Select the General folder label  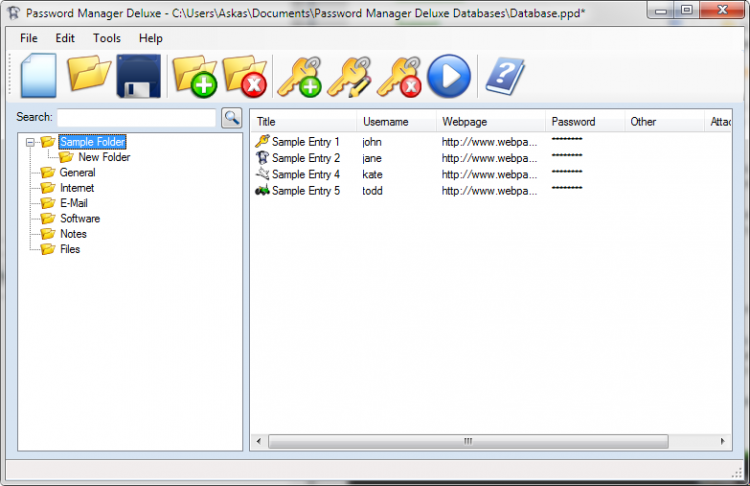click(x=77, y=172)
